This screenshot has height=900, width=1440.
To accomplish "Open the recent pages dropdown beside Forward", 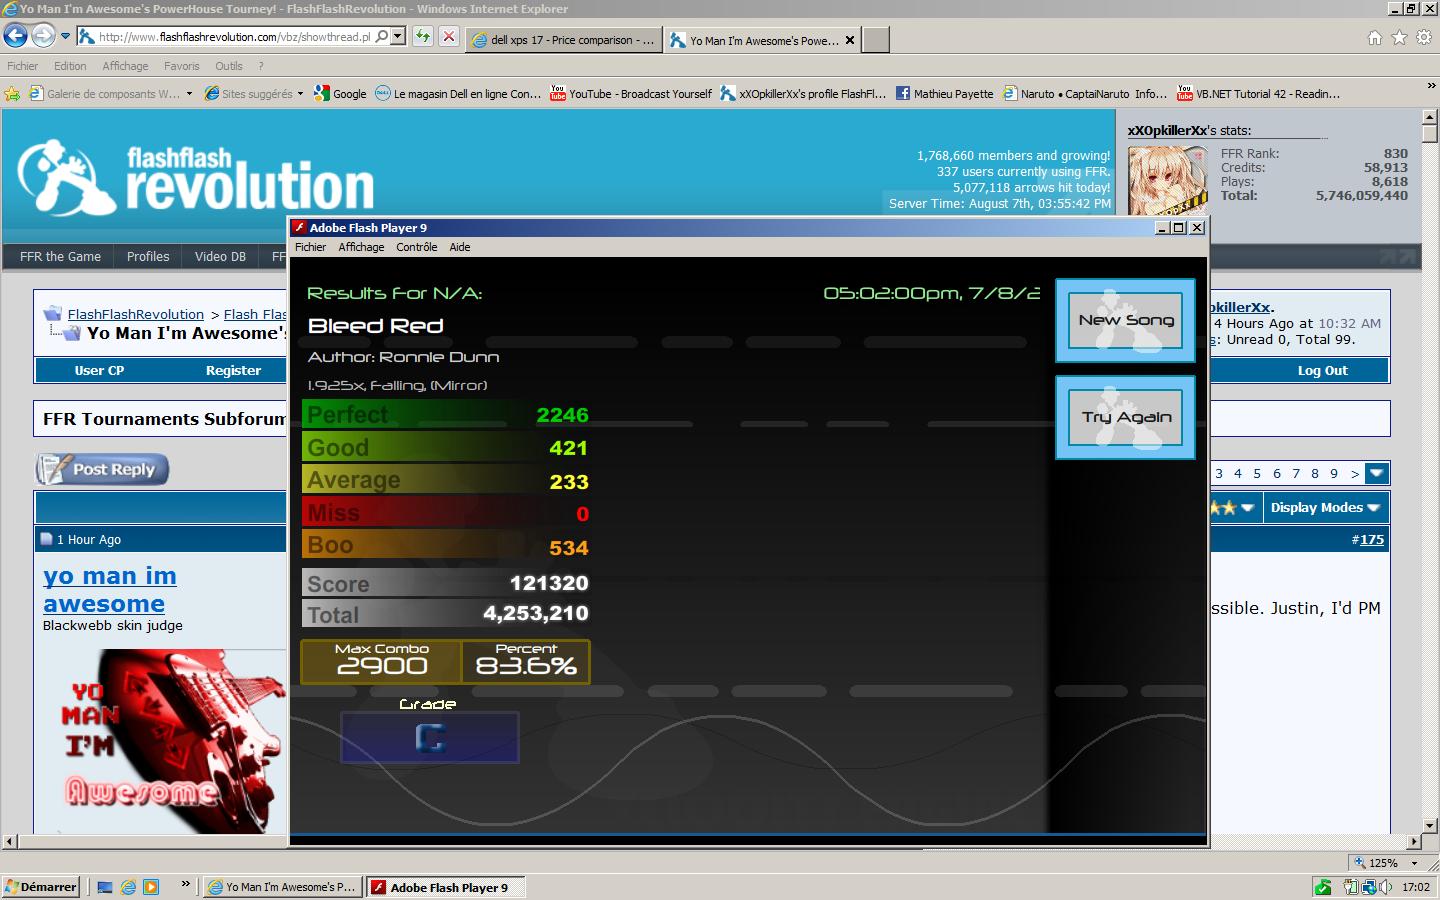I will 65,37.
